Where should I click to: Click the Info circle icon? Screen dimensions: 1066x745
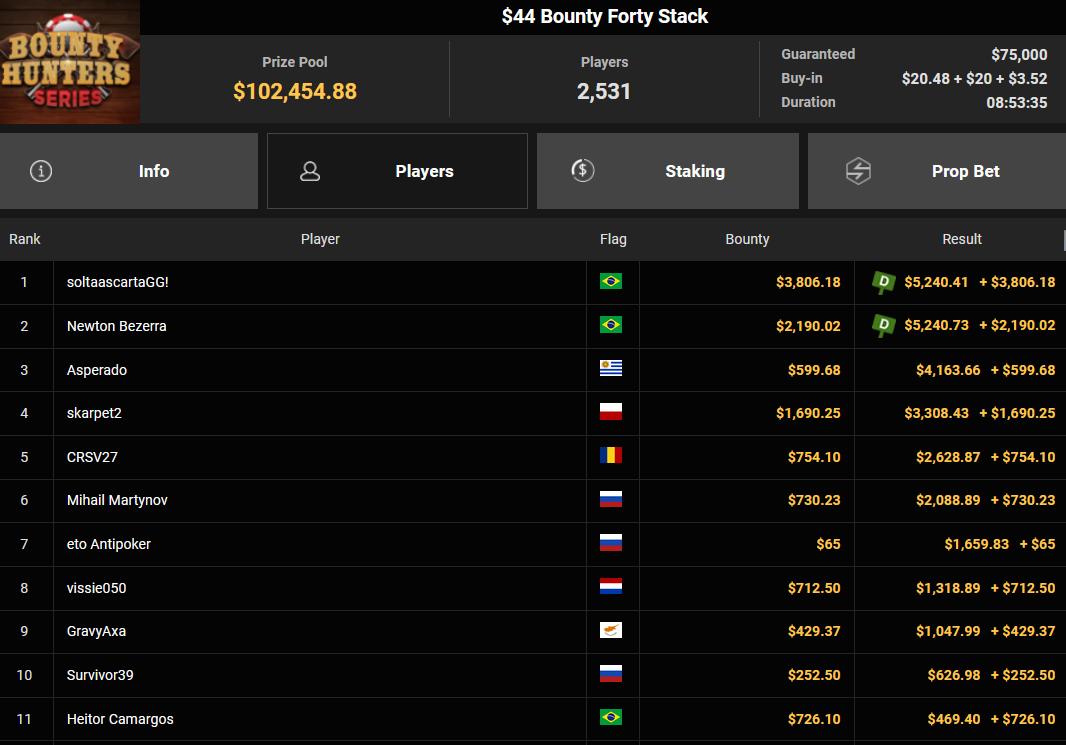[41, 171]
